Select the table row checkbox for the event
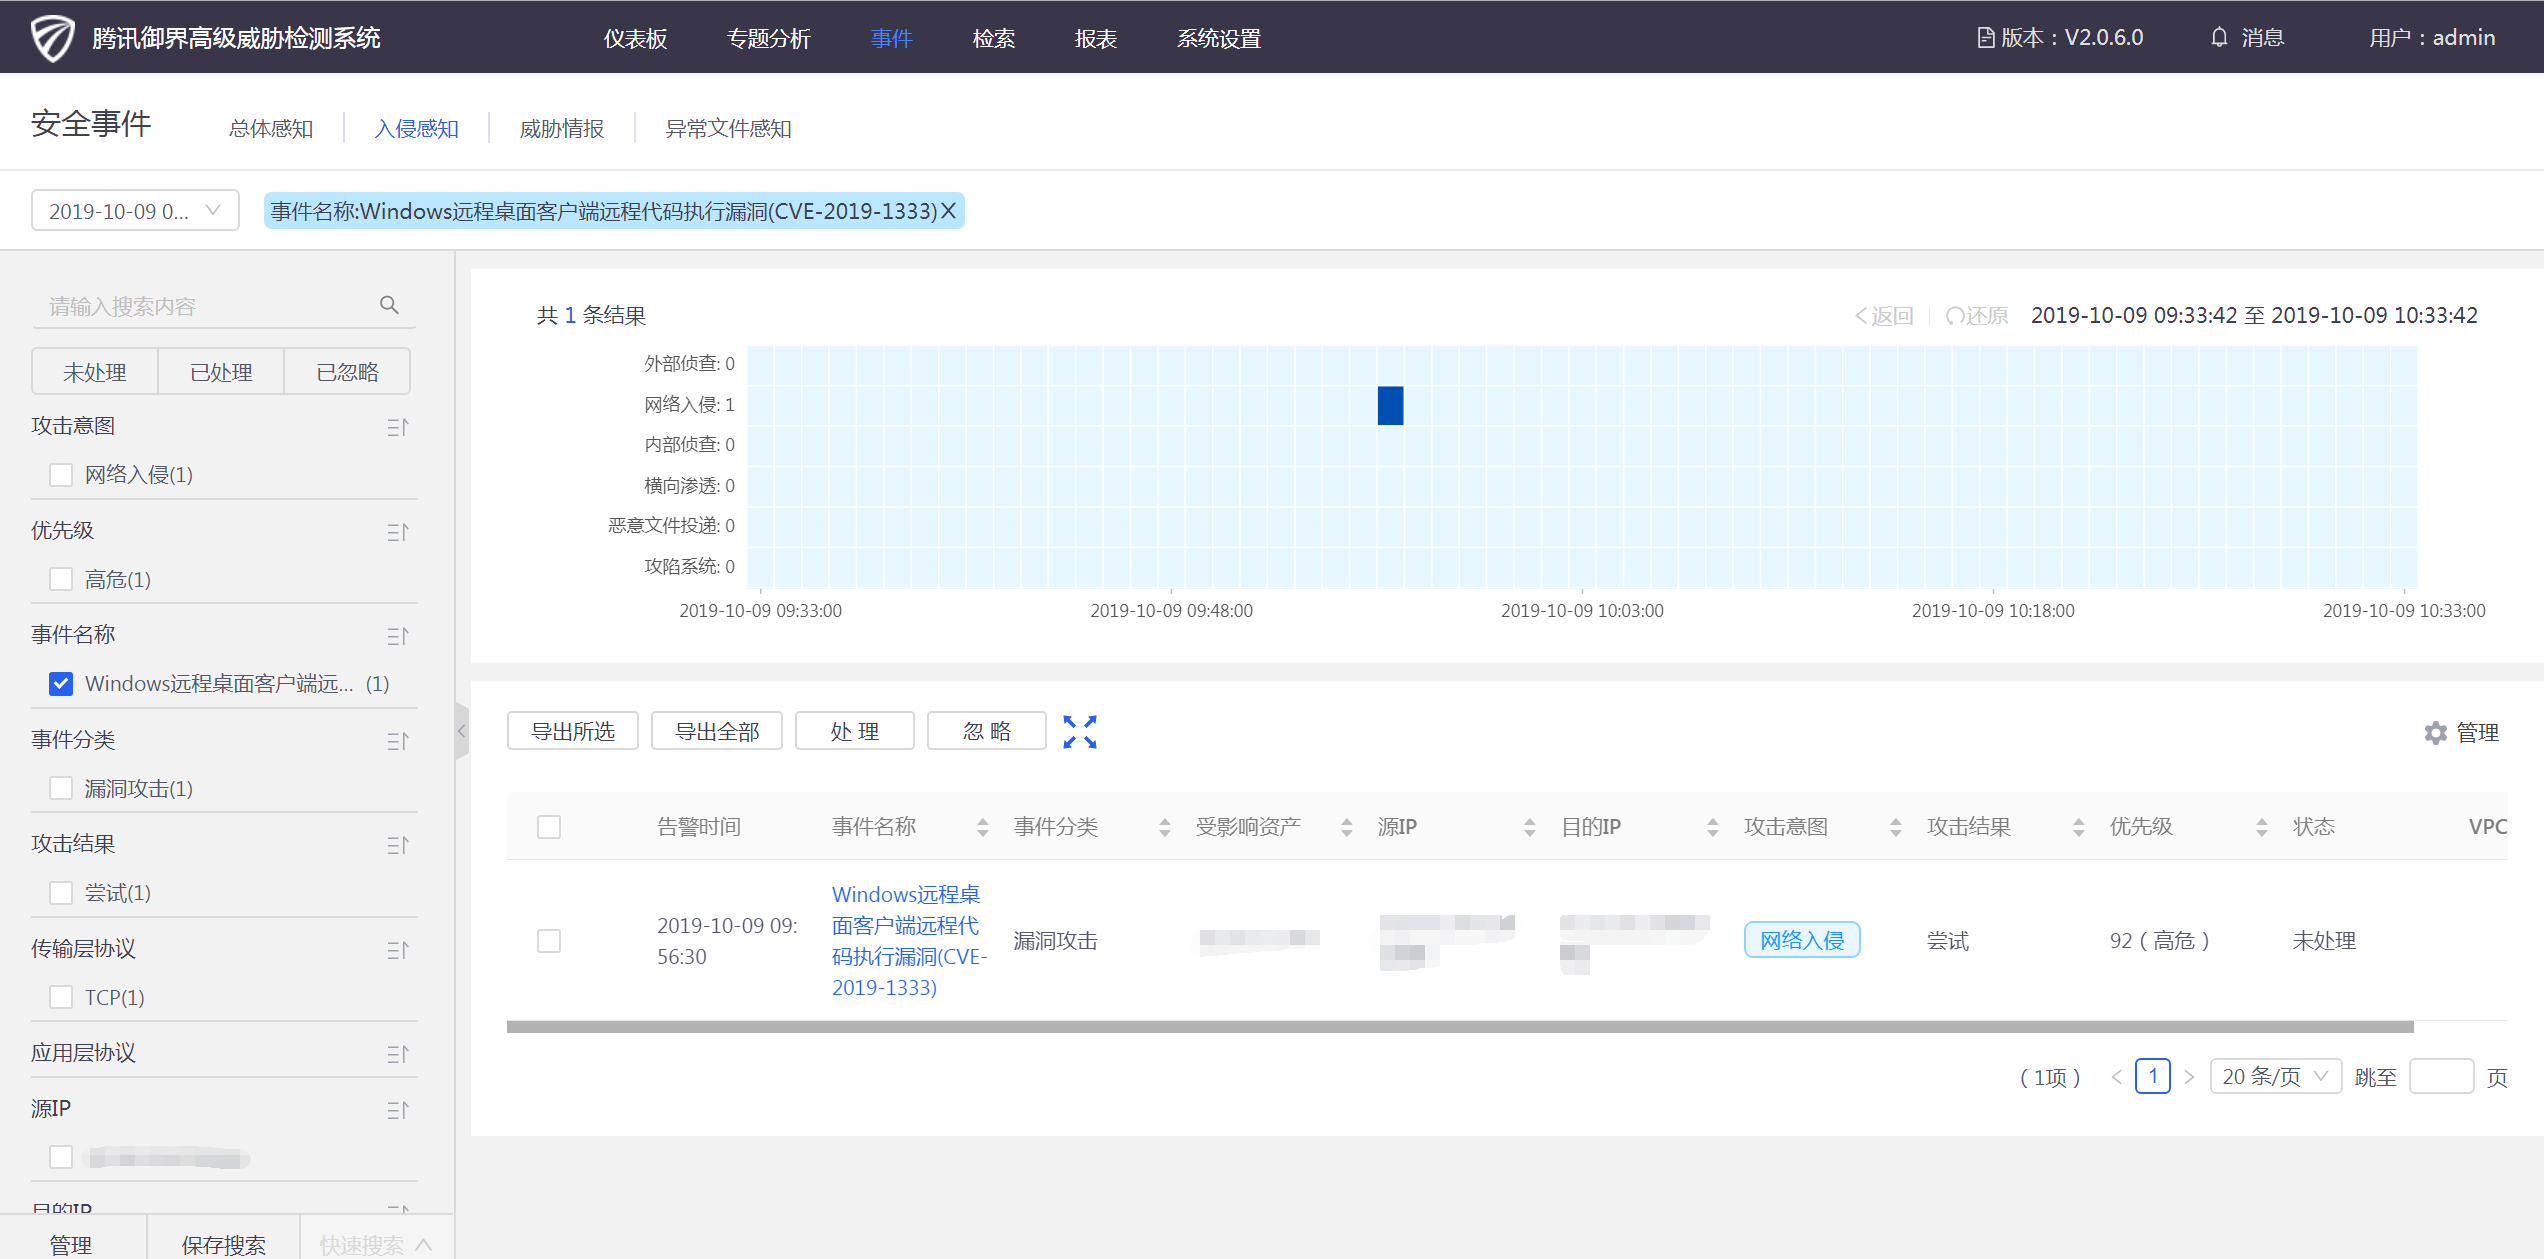 pos(549,941)
